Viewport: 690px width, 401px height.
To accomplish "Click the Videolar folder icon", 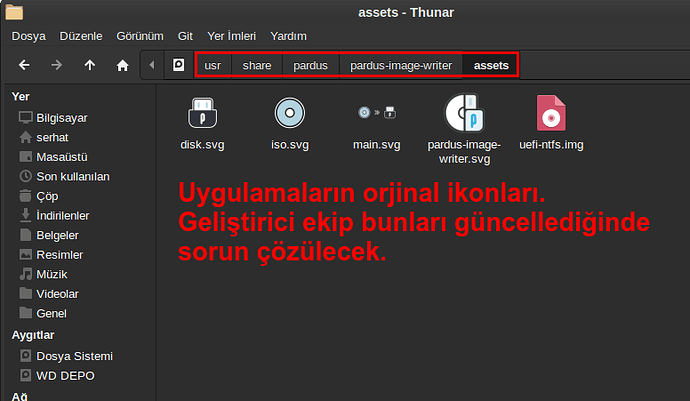I will (x=26, y=293).
